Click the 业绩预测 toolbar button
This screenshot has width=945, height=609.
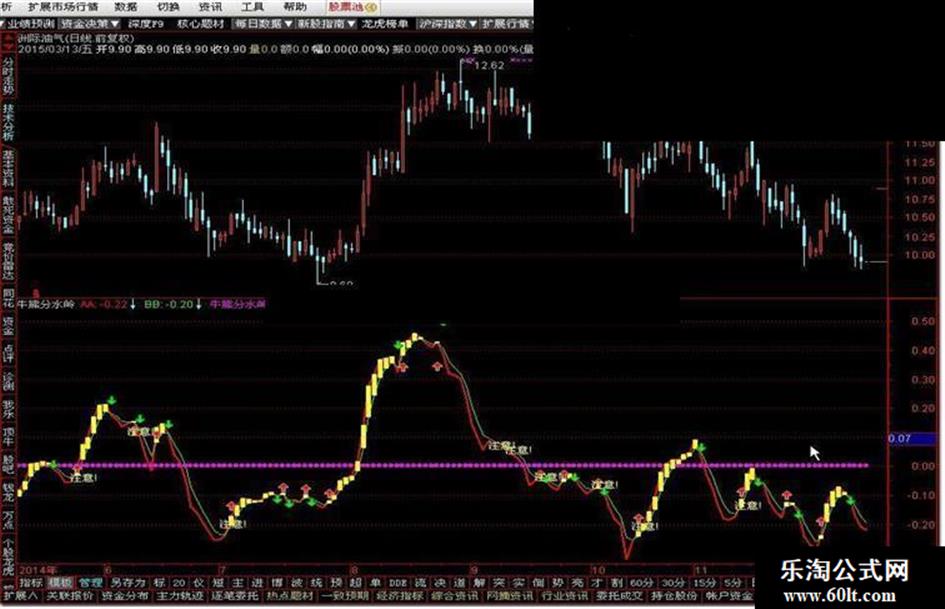tap(30, 24)
